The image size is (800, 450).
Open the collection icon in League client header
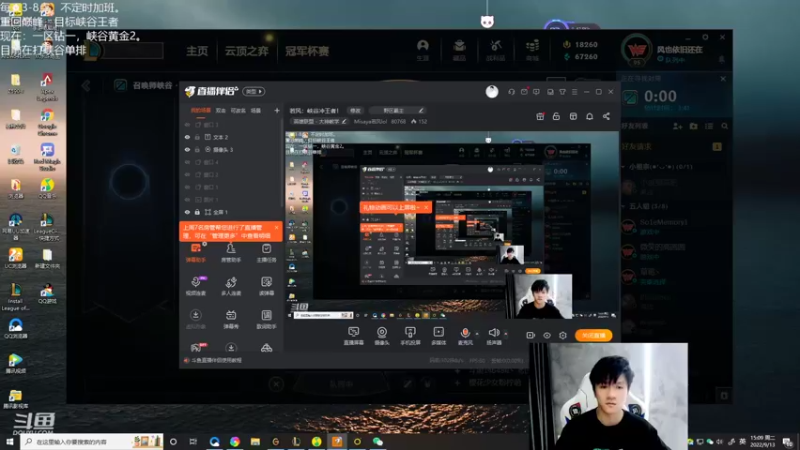point(459,49)
